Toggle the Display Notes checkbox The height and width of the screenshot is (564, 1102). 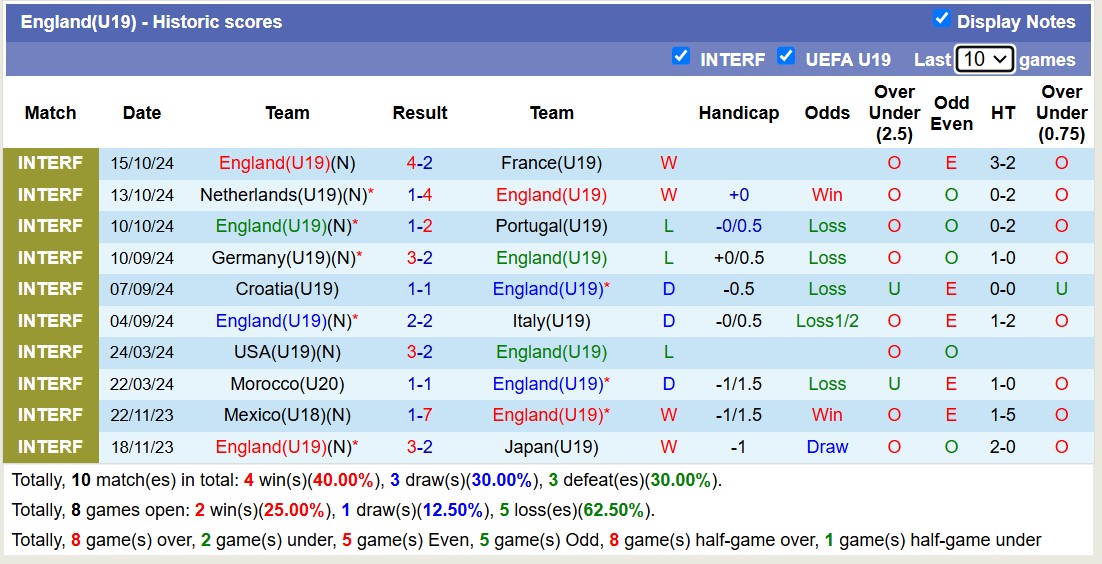(x=941, y=19)
